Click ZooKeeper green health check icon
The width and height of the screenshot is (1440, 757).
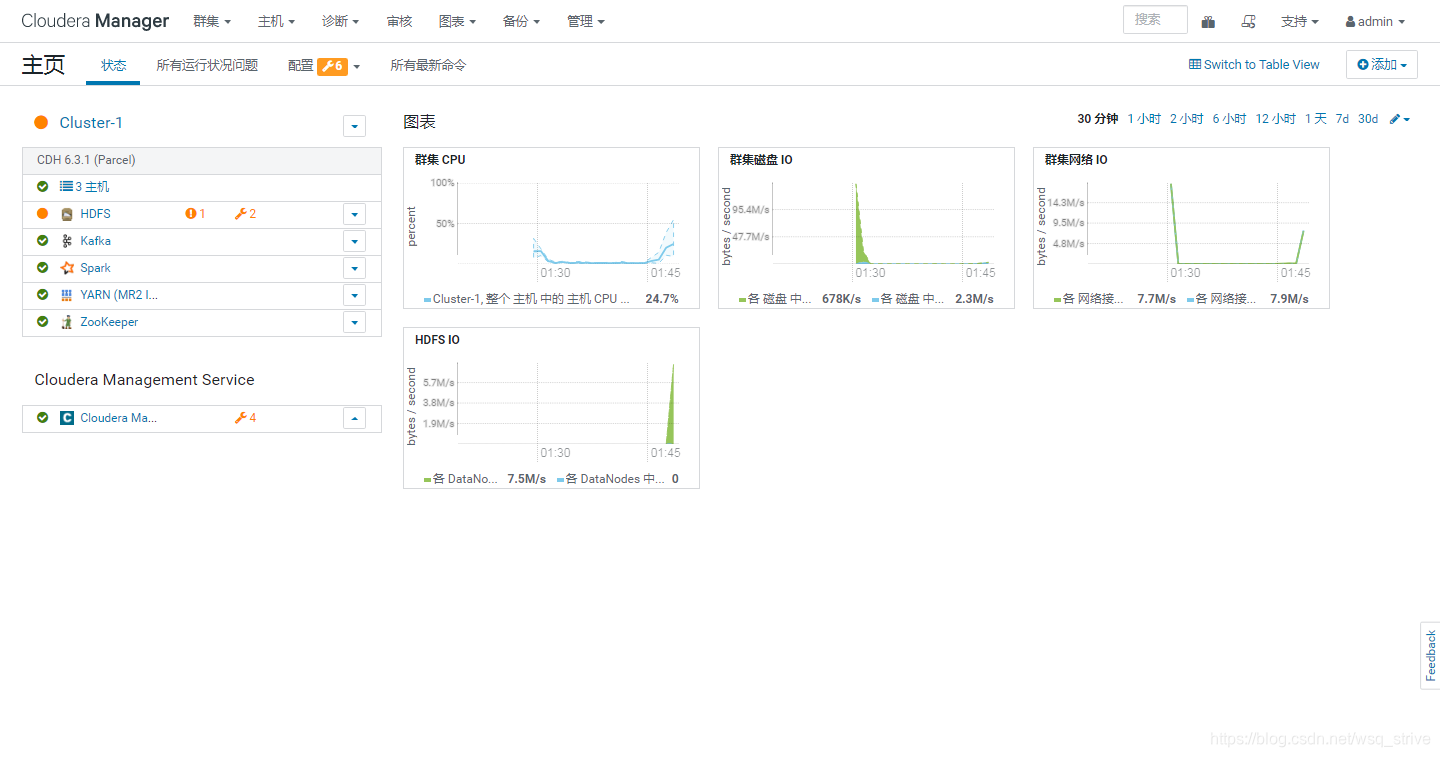(x=42, y=322)
